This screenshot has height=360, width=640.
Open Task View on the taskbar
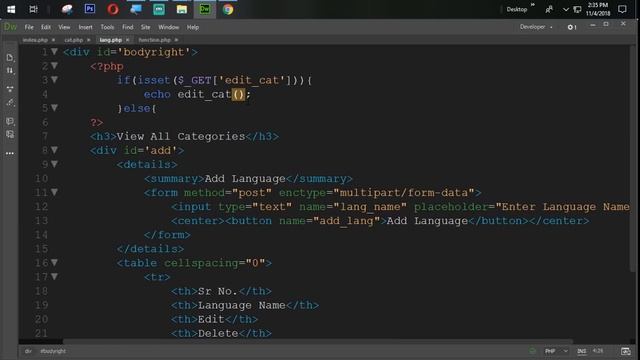pos(33,9)
